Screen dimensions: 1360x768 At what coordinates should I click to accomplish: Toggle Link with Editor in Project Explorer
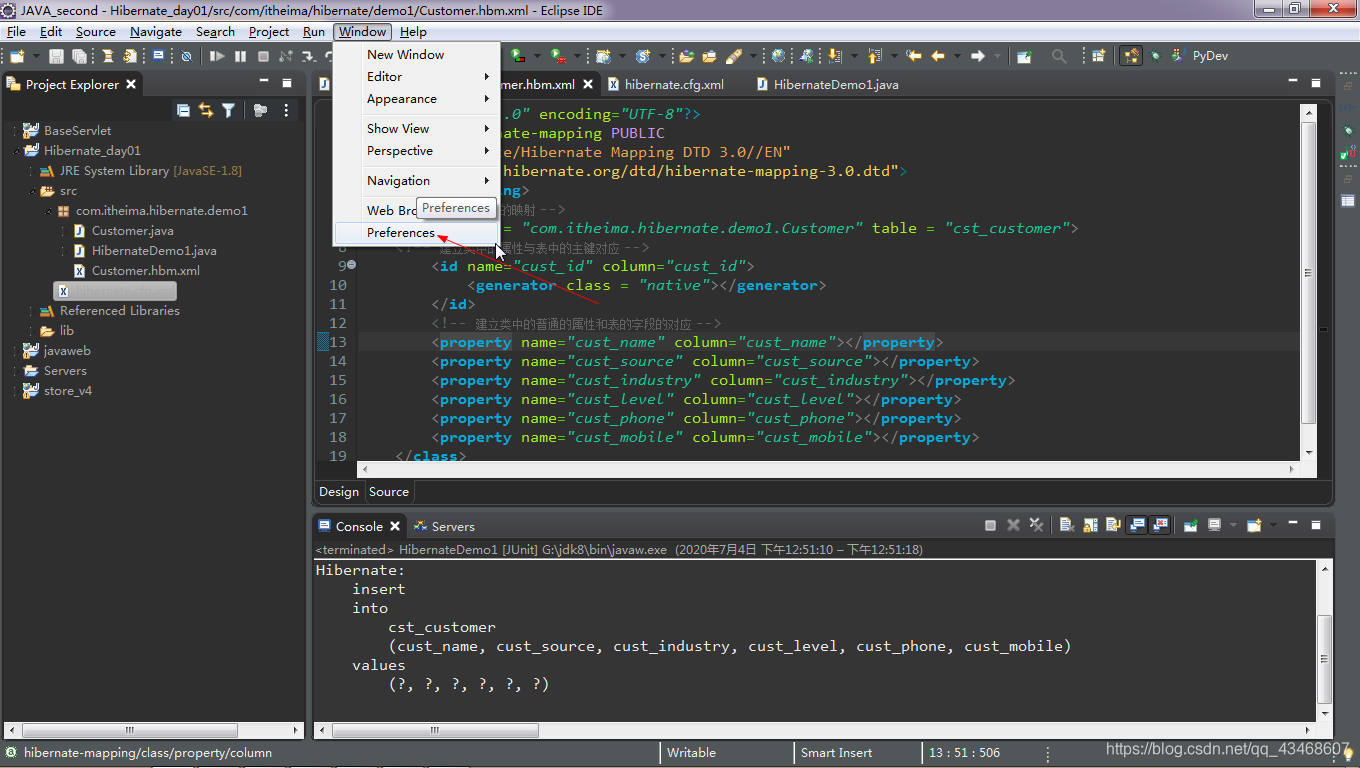click(x=206, y=110)
